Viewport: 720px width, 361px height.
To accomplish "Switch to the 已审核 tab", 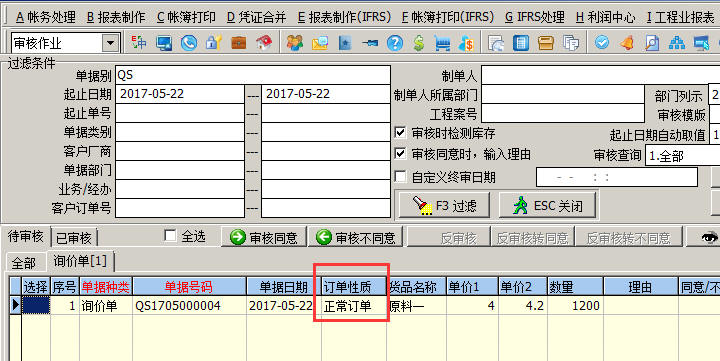I will pyautogui.click(x=73, y=238).
